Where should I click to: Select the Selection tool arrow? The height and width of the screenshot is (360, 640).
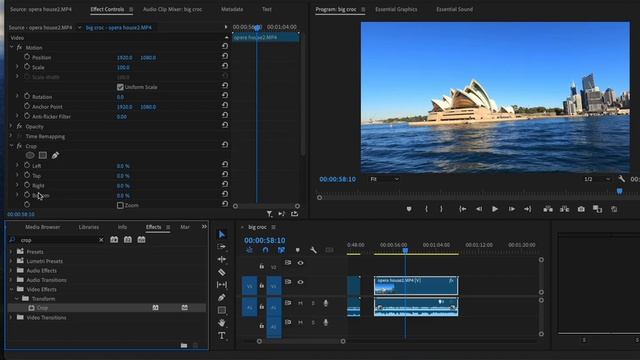click(222, 234)
